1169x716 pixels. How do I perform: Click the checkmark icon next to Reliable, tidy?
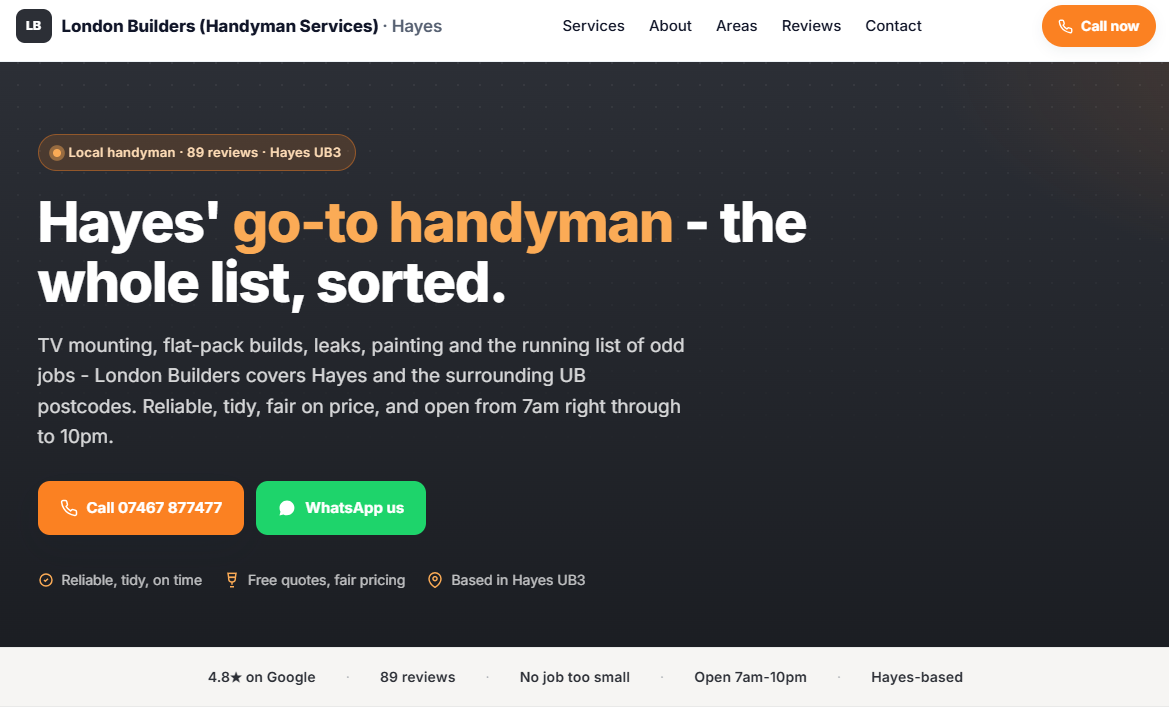(45, 580)
